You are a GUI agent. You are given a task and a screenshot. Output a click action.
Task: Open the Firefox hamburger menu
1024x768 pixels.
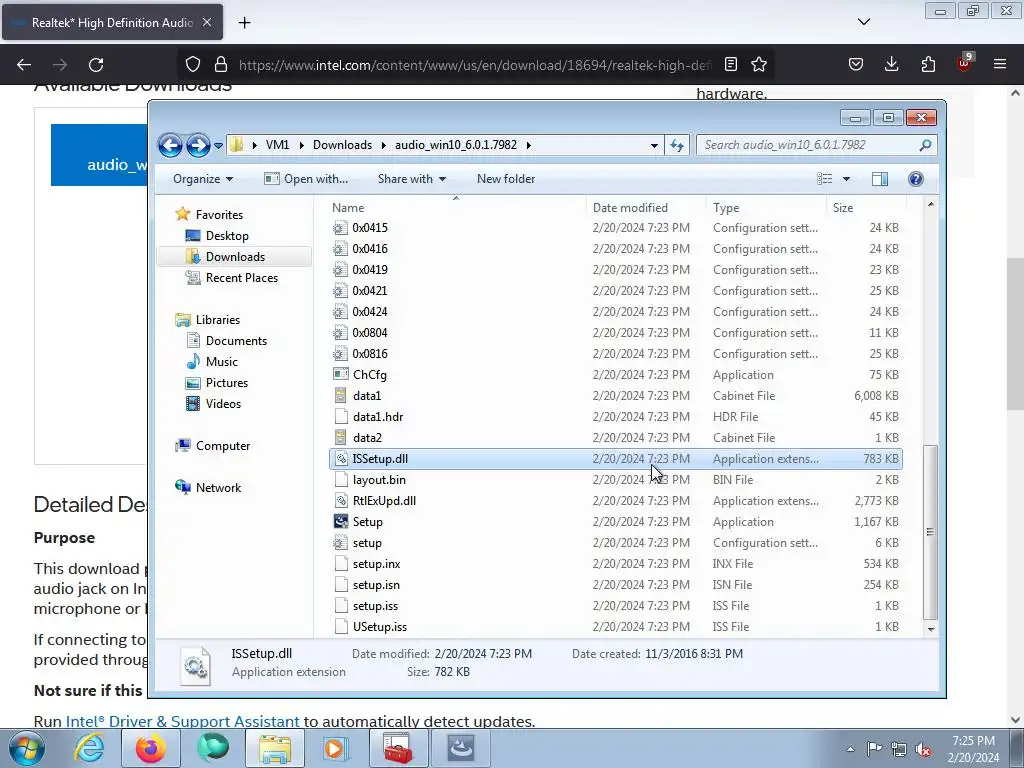(x=1000, y=64)
